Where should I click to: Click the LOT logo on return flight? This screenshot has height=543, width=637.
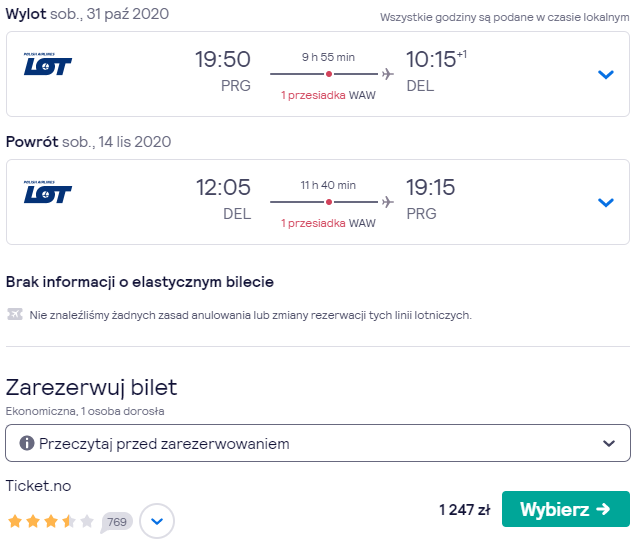pyautogui.click(x=48, y=192)
